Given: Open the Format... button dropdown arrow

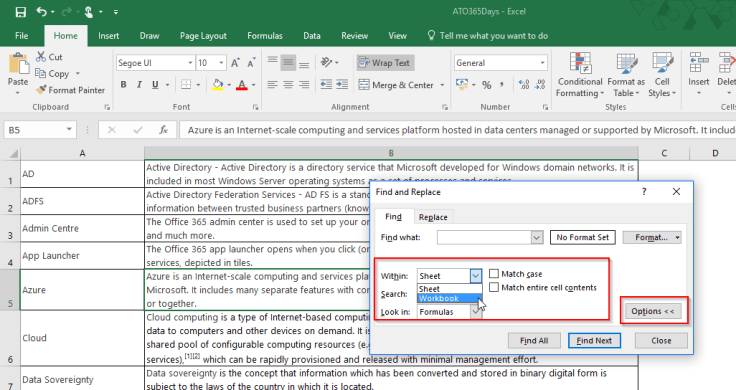Looking at the screenshot, I should coord(677,237).
